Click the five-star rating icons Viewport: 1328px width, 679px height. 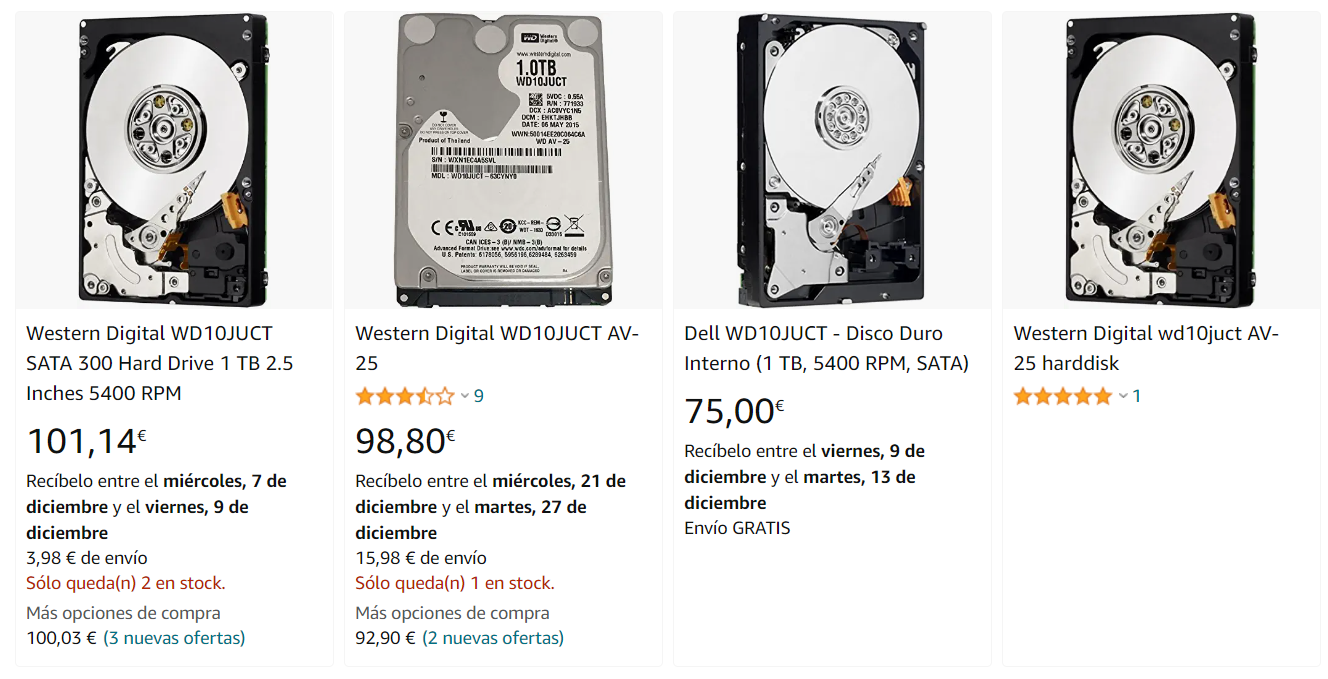coord(1062,396)
